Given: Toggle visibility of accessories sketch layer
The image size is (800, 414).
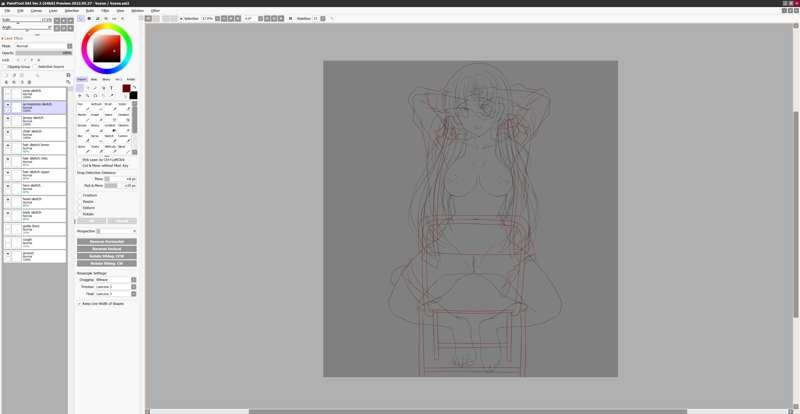Looking at the screenshot, I should (x=8, y=104).
